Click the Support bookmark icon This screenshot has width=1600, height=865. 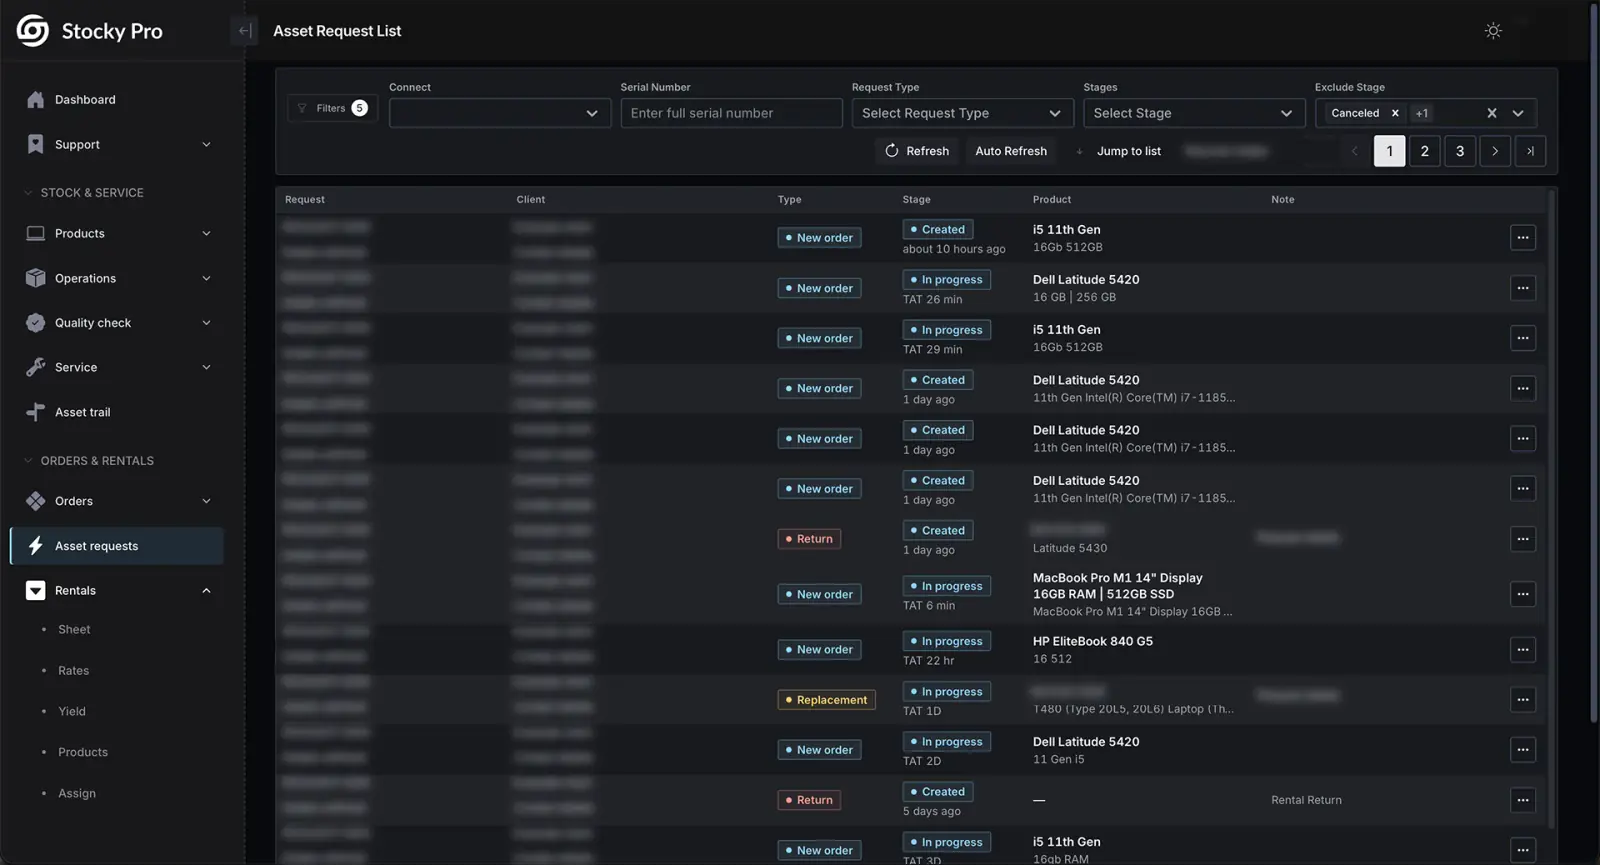pyautogui.click(x=36, y=145)
